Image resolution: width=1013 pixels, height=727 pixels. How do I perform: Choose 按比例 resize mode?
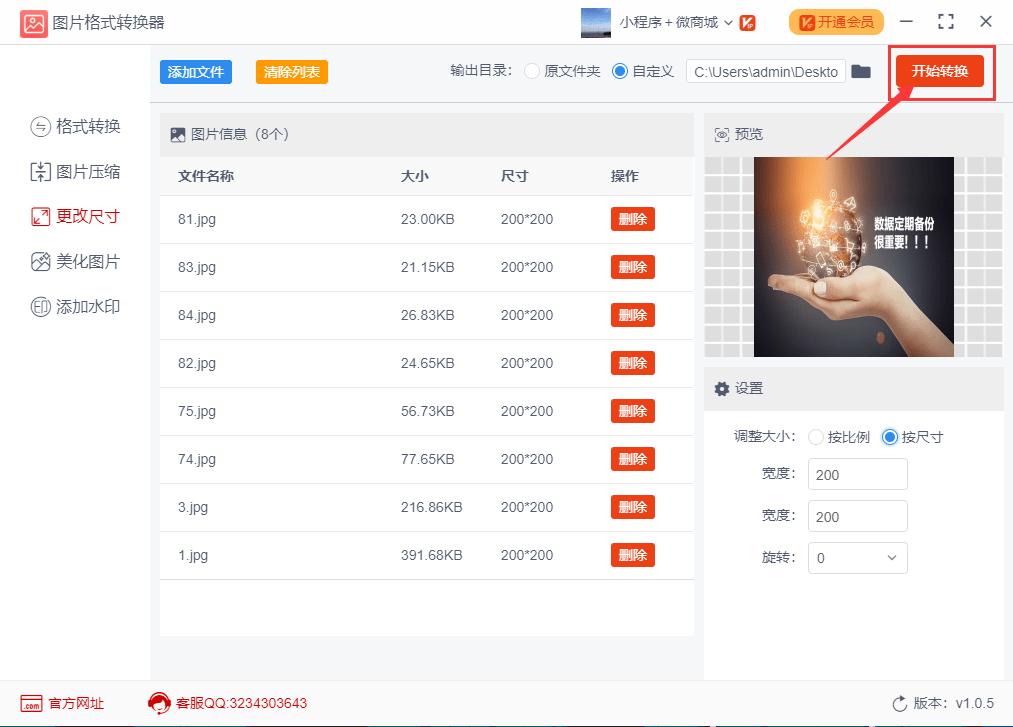[816, 437]
